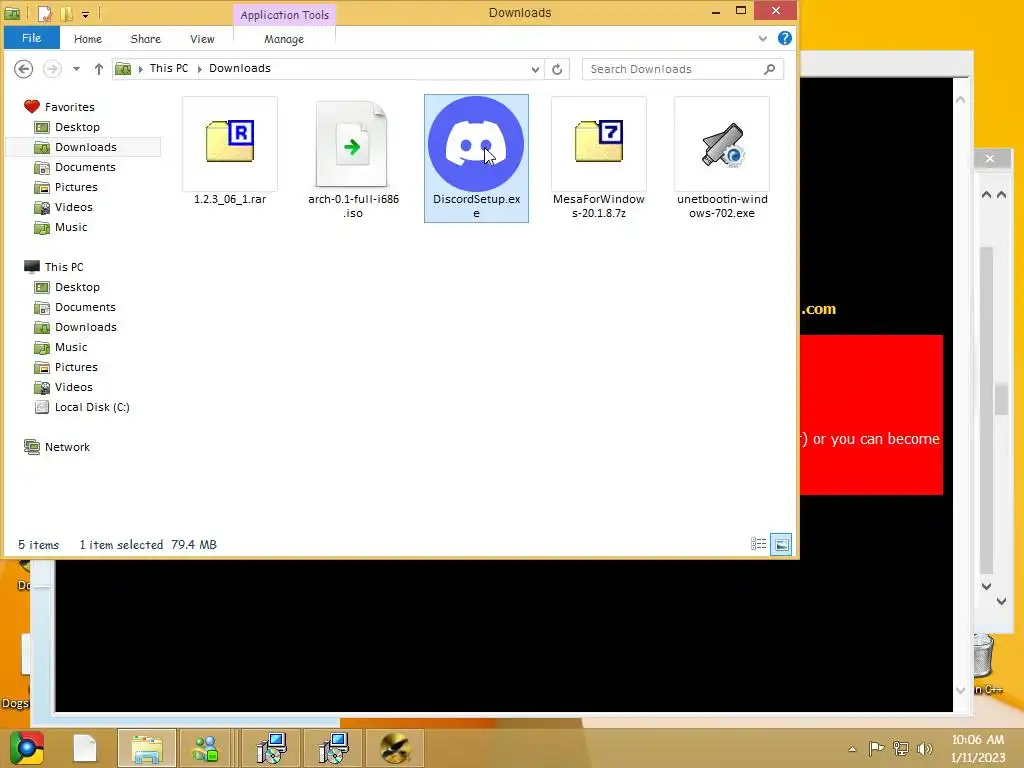Click the New Folder quick access icon

tap(65, 13)
